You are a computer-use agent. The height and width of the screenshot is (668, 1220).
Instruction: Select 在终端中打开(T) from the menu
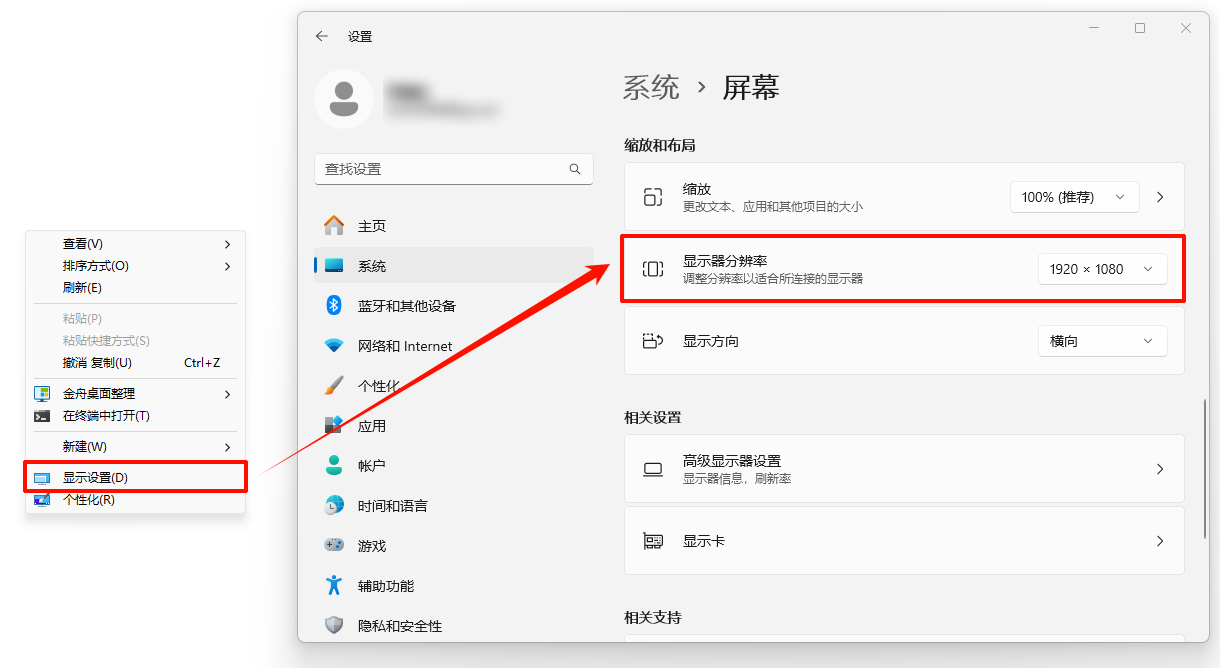click(x=107, y=415)
